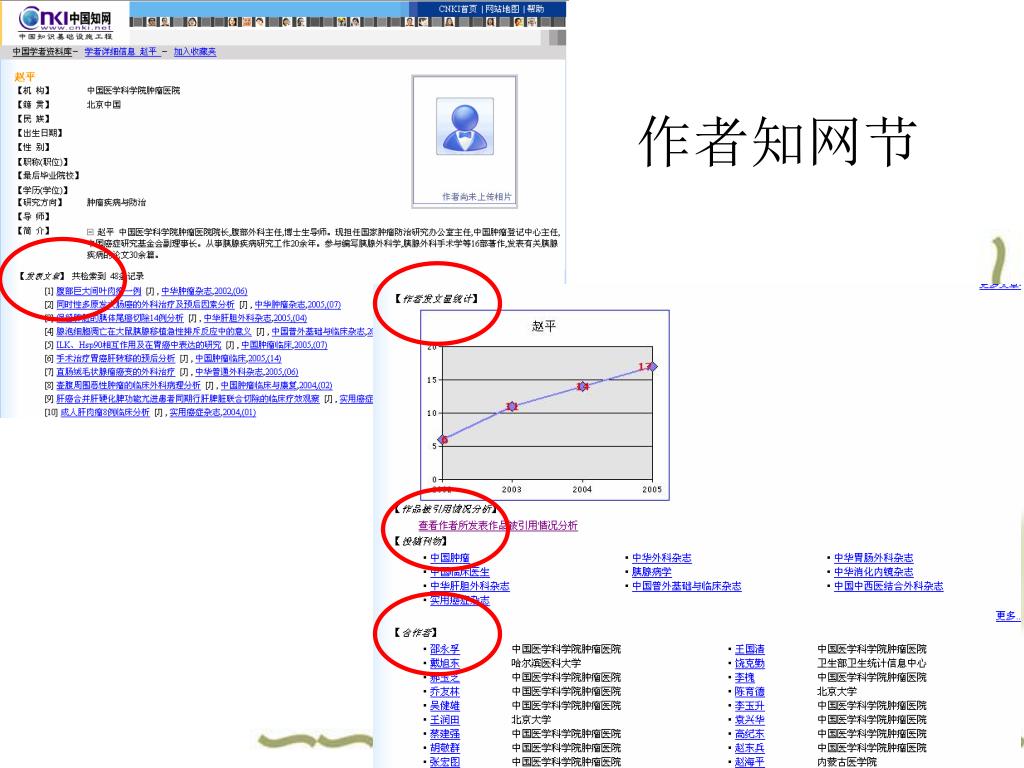1024x768 pixels.
Task: Open journal link 中国肿瘤临床与康复,2004,(02)
Action: [x=276, y=385]
